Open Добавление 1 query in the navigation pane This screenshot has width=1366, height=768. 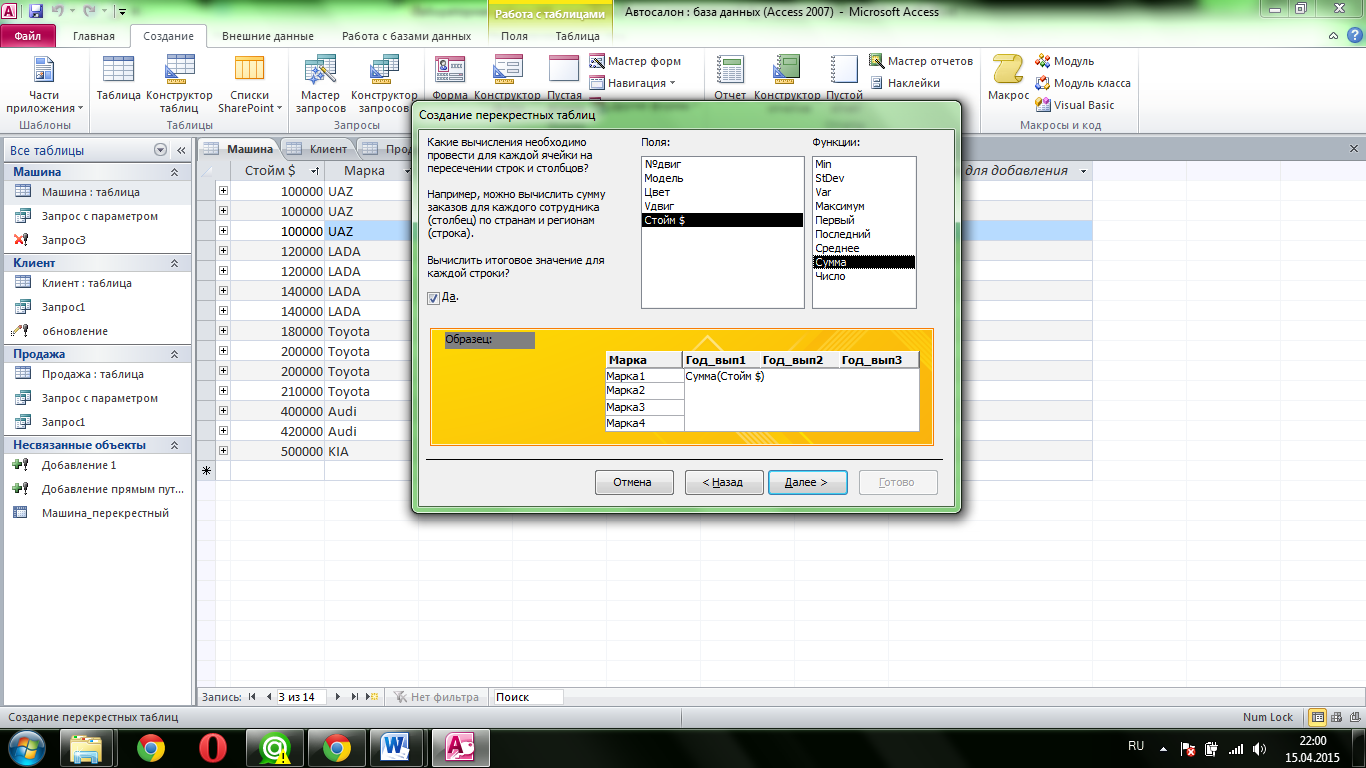[95, 465]
